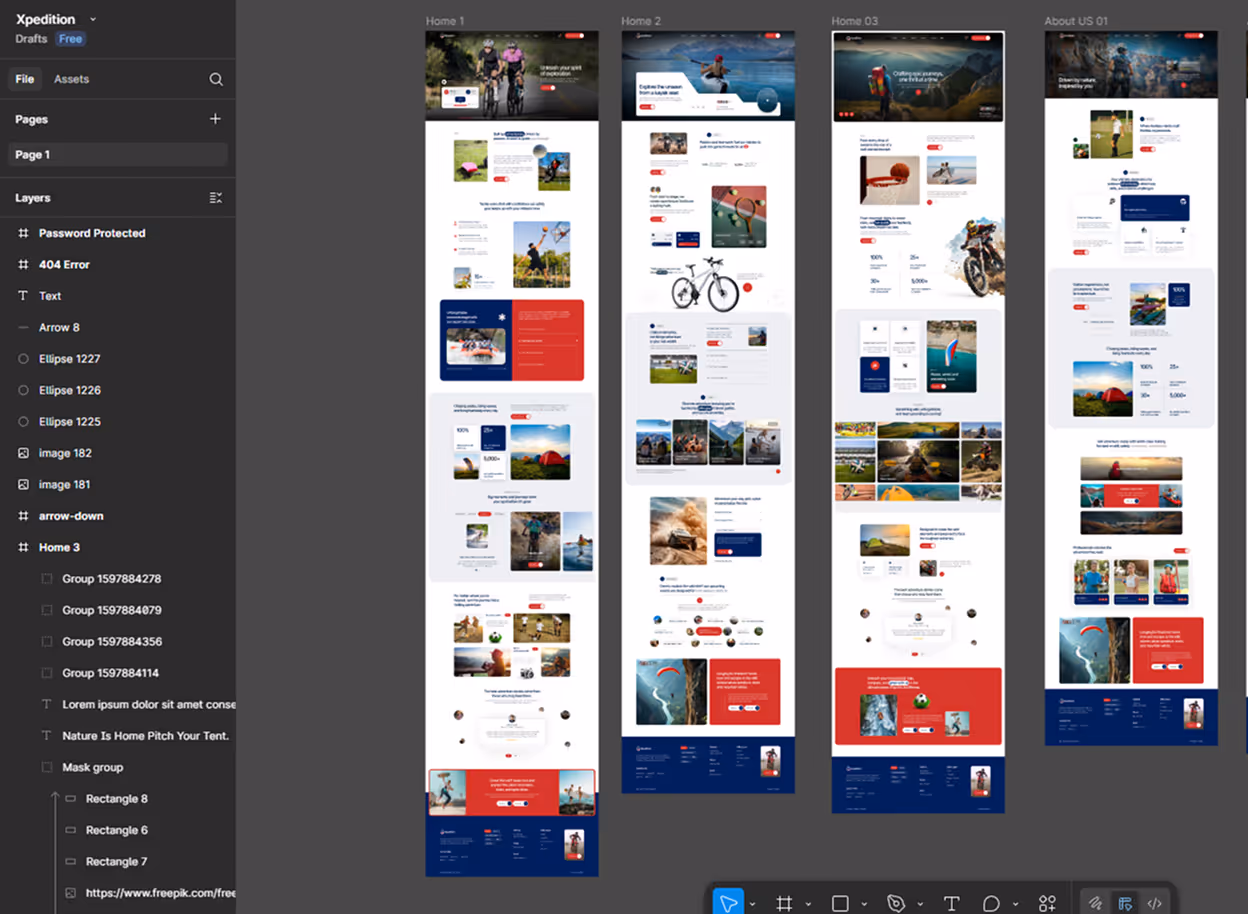The width and height of the screenshot is (1248, 914).
Task: Open the shape tools dropdown chevron
Action: pyautogui.click(x=865, y=902)
